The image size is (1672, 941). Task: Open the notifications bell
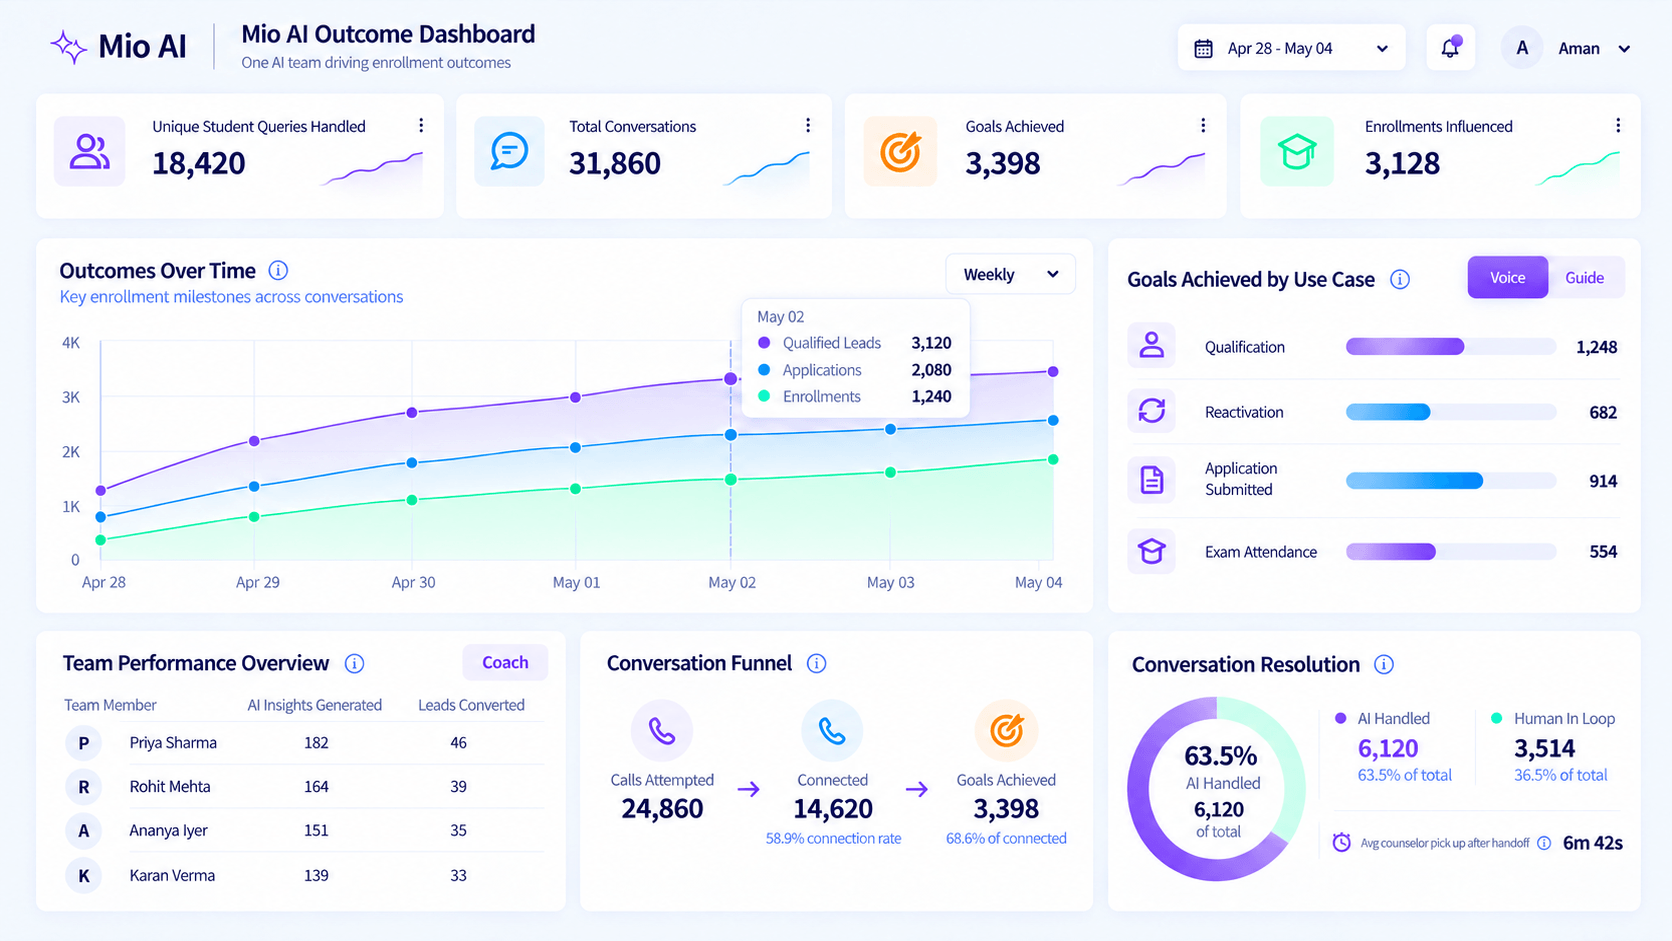click(1450, 47)
